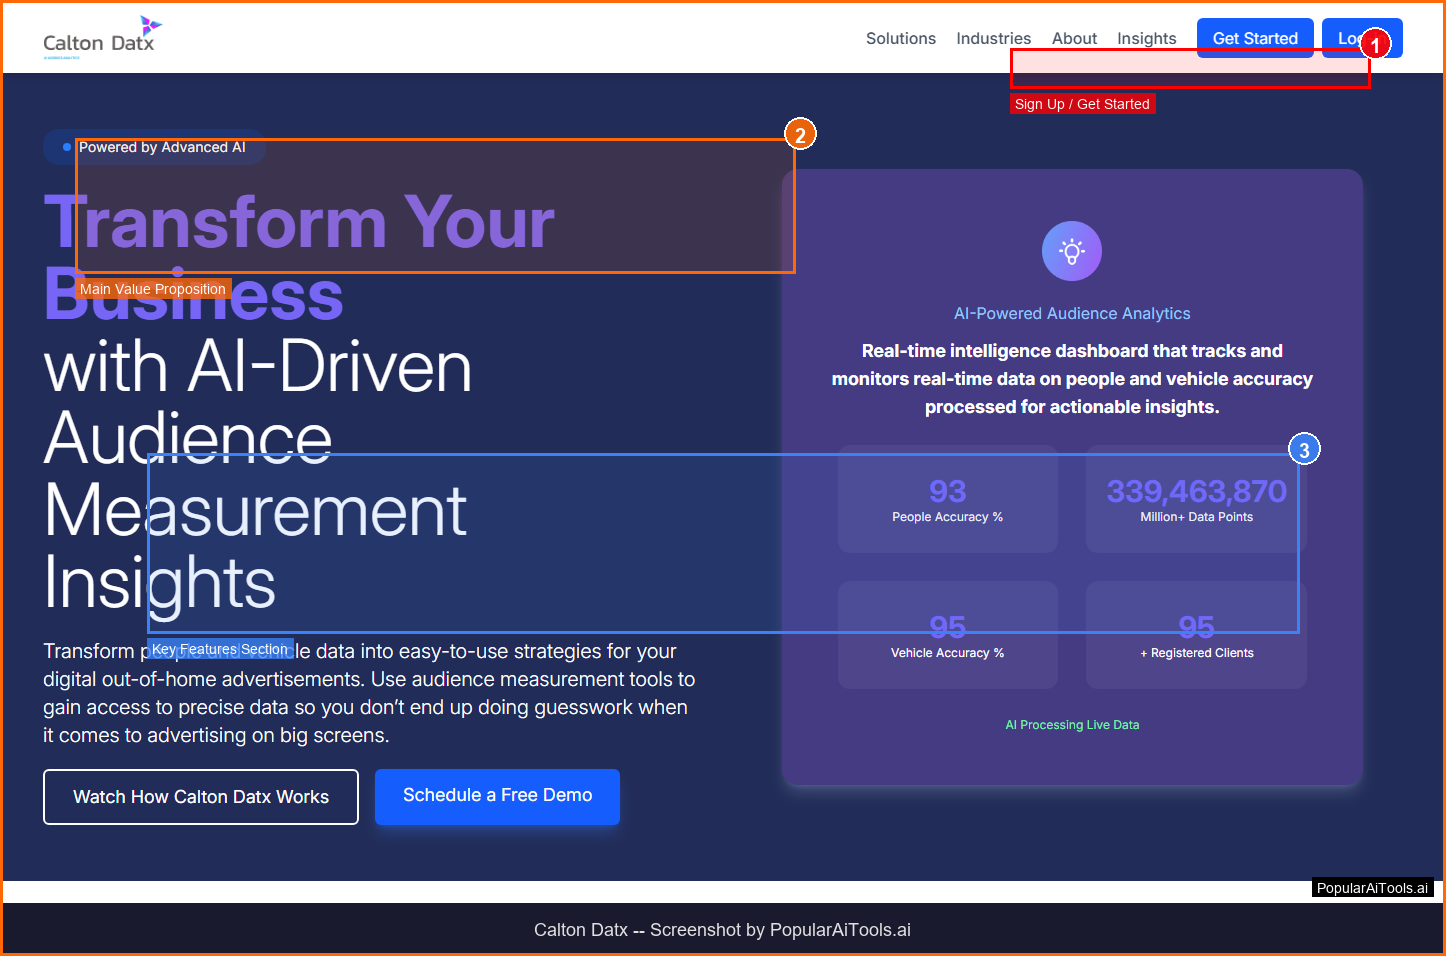Open the Industries navigation item
This screenshot has height=956, width=1446.
pos(992,38)
